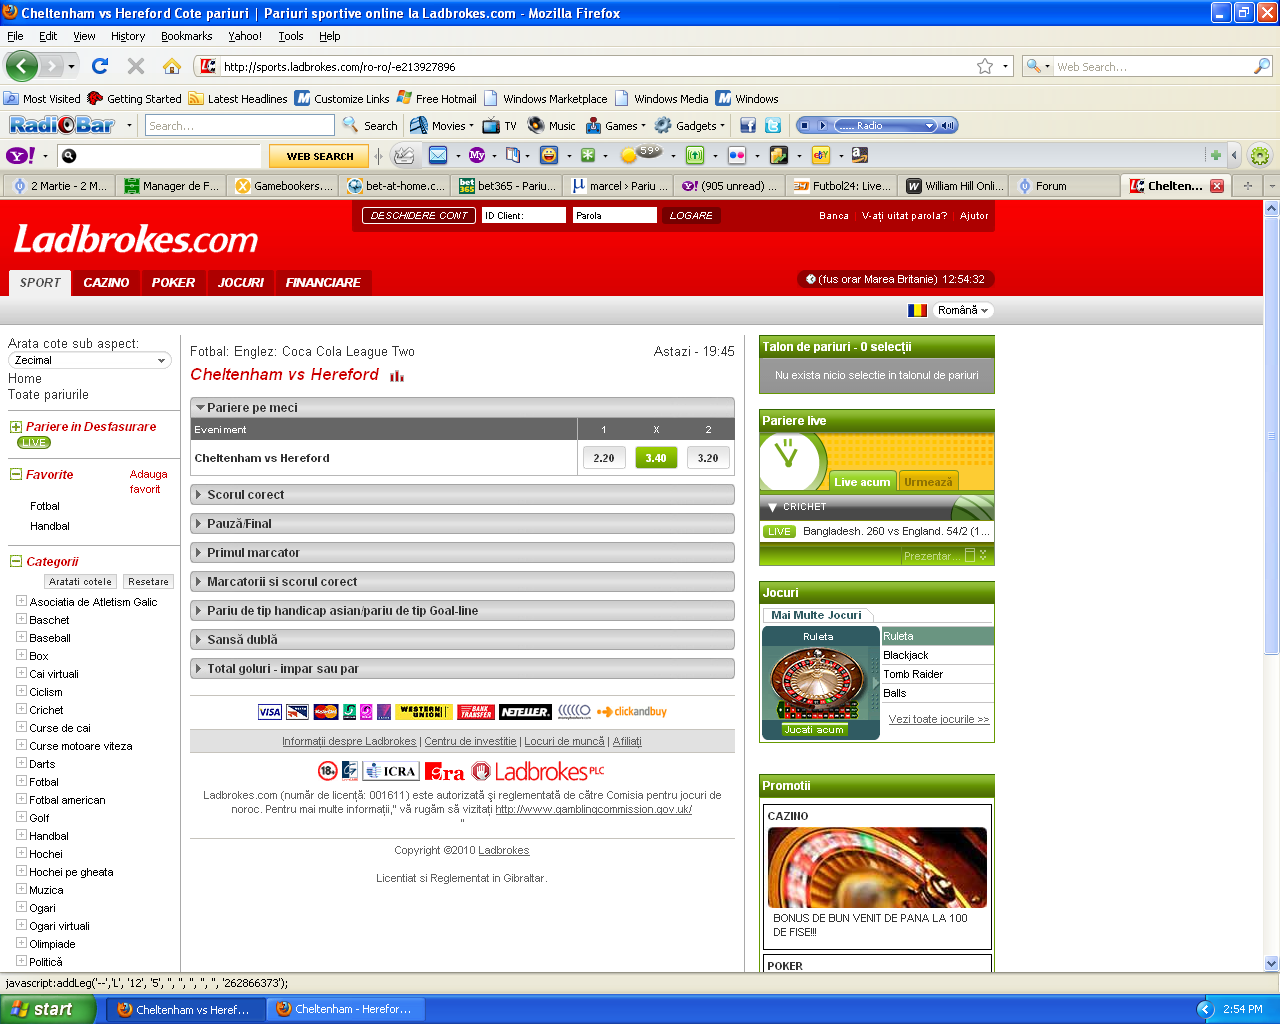Viewport: 1280px width, 1024px height.
Task: Click the LOGARE button
Action: pos(691,216)
